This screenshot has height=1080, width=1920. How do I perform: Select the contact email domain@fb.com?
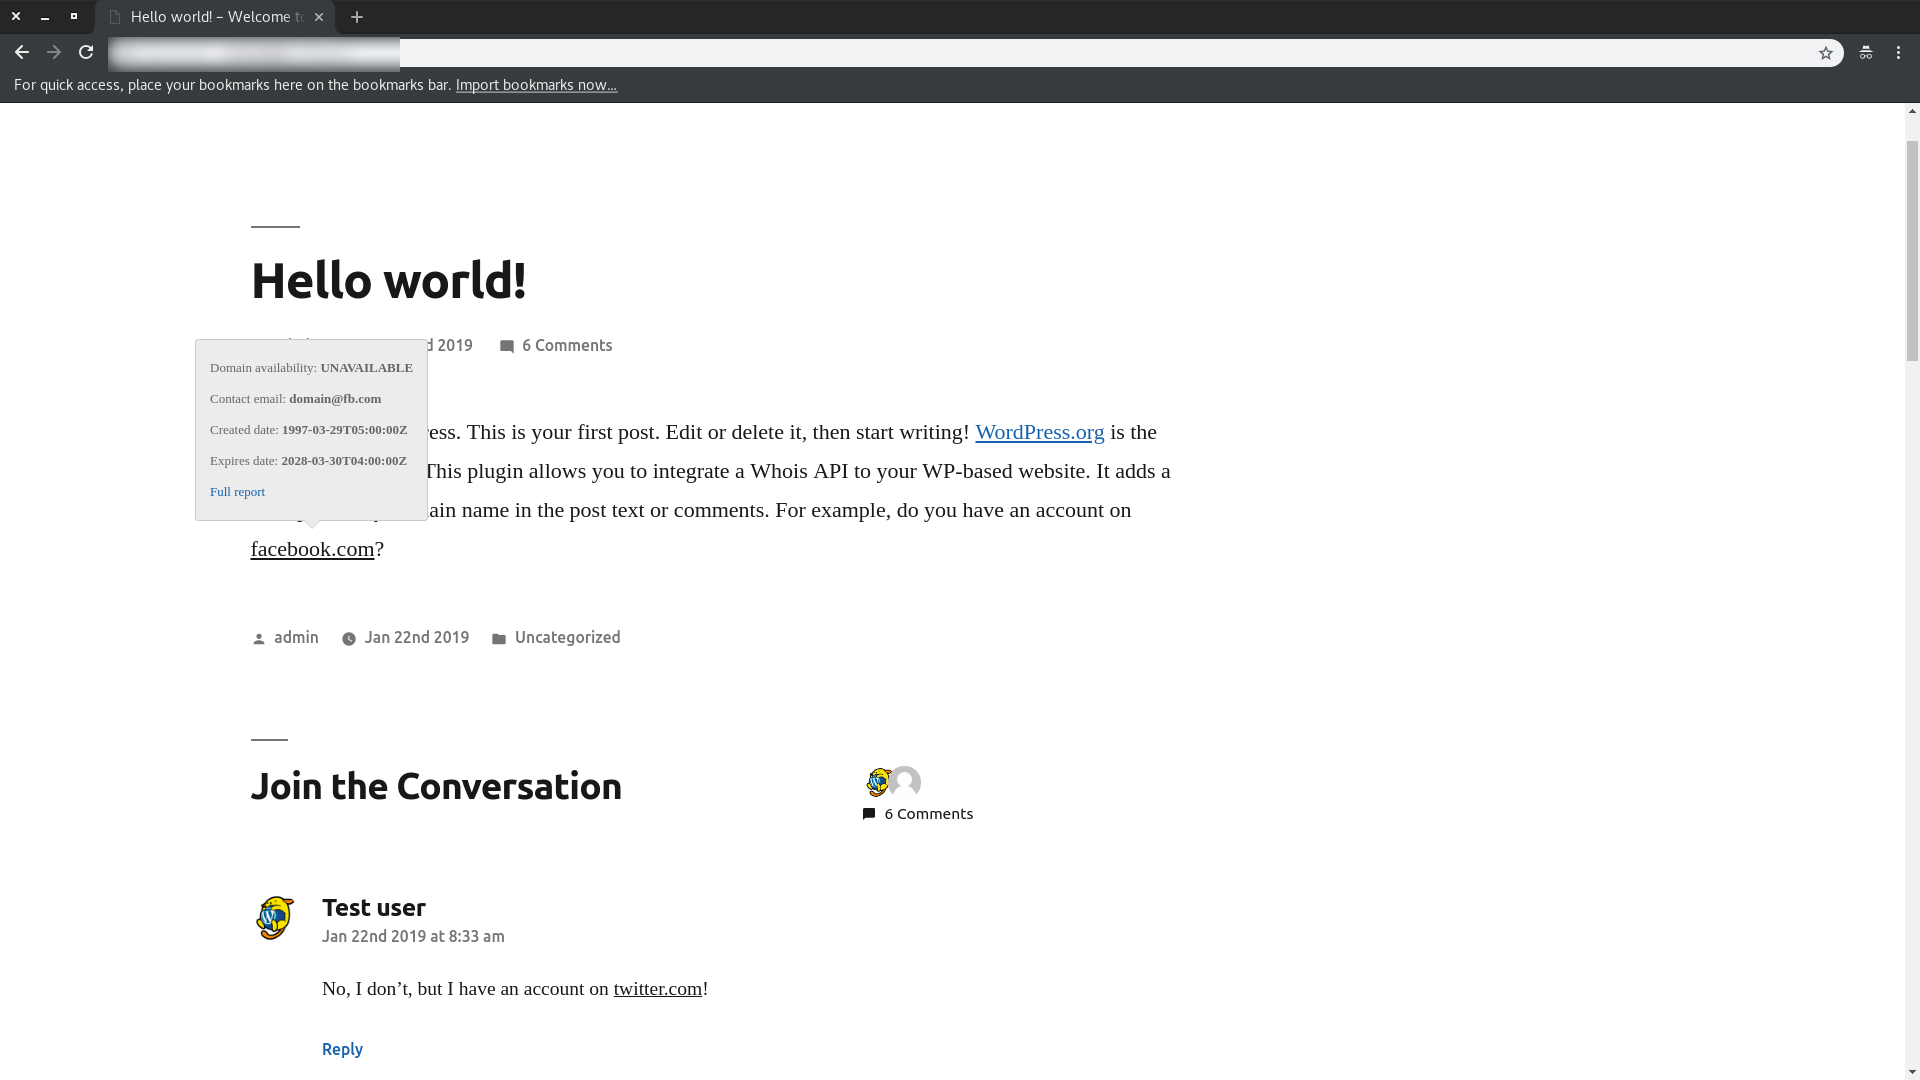tap(335, 399)
